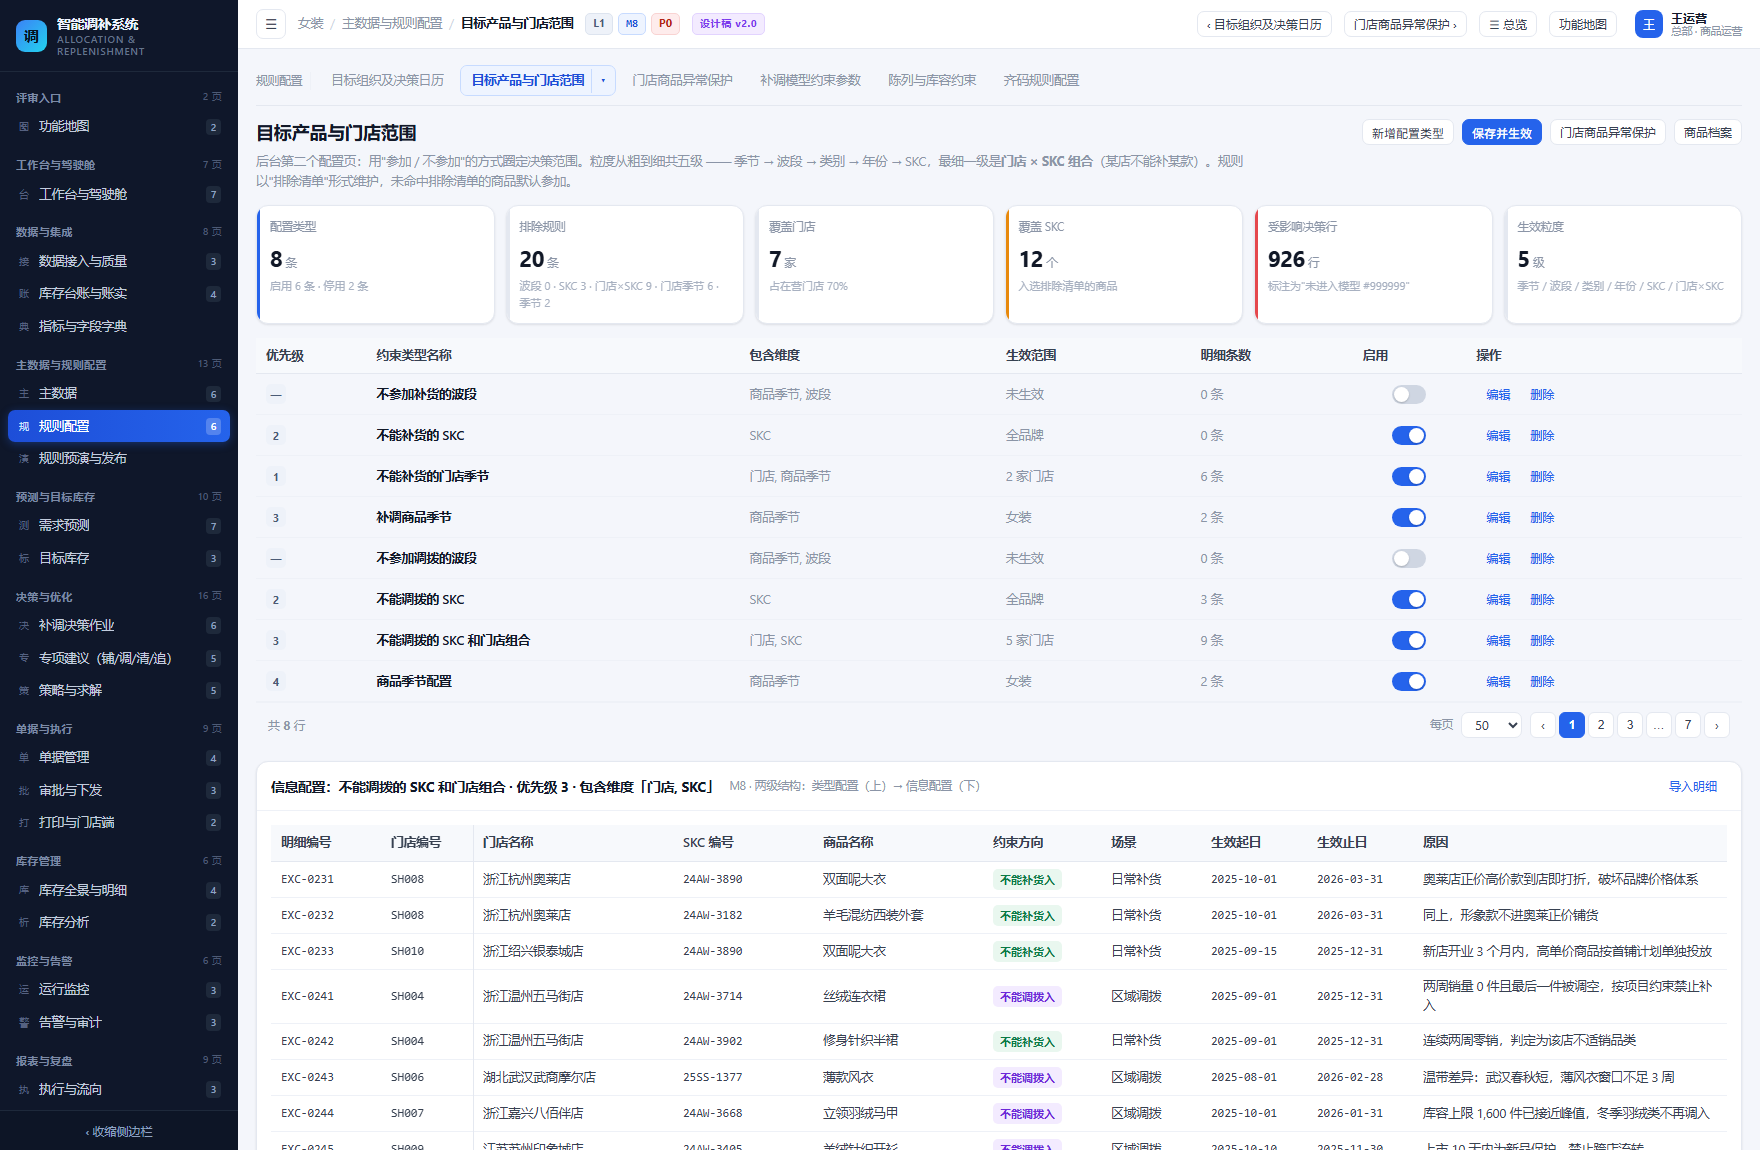The image size is (1760, 1150).
Task: Open 补调决策作业 in the sidebar
Action: point(119,626)
